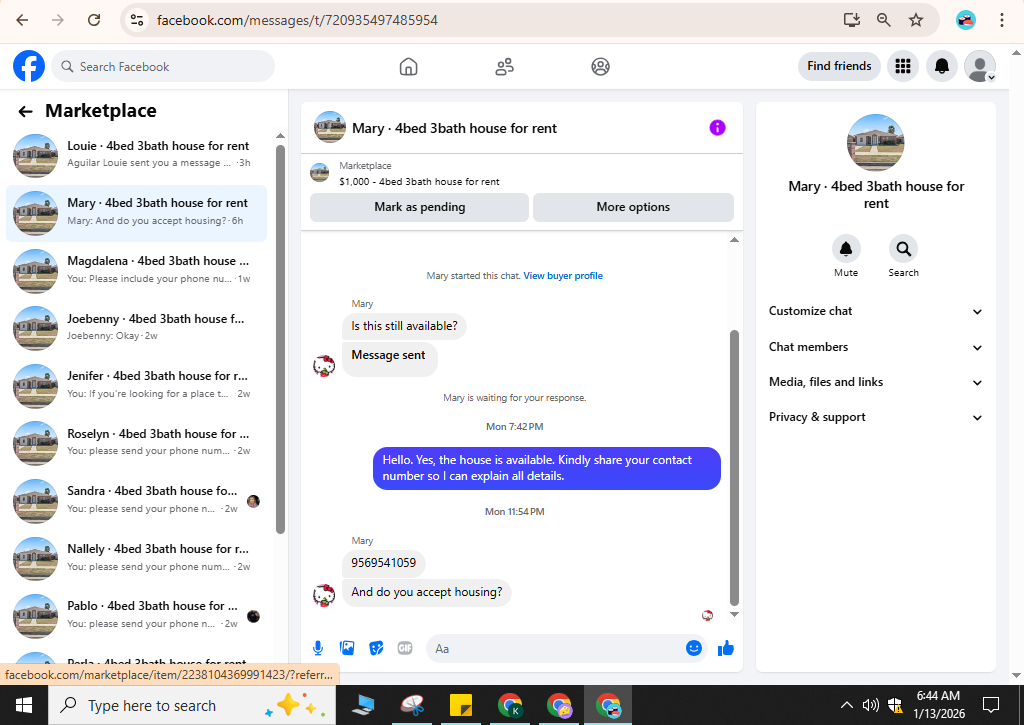Expand the Customize chat section
The height and width of the screenshot is (725, 1024).
pos(875,312)
